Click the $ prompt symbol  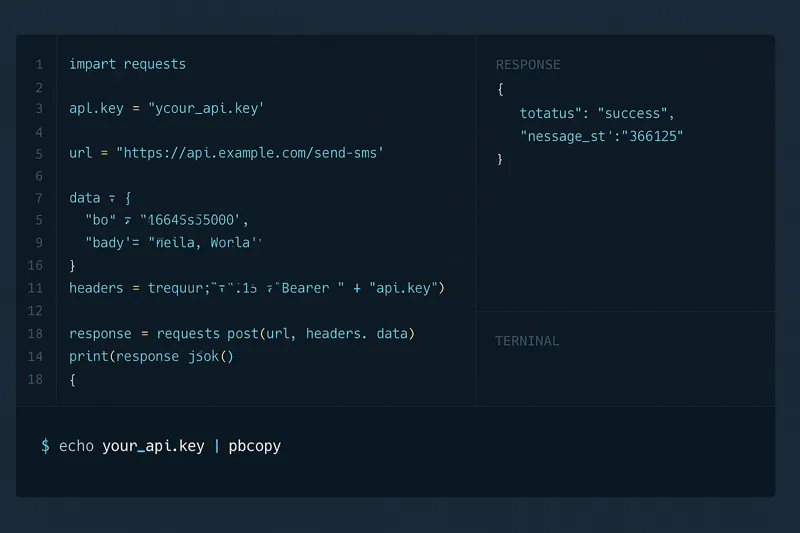(x=45, y=446)
